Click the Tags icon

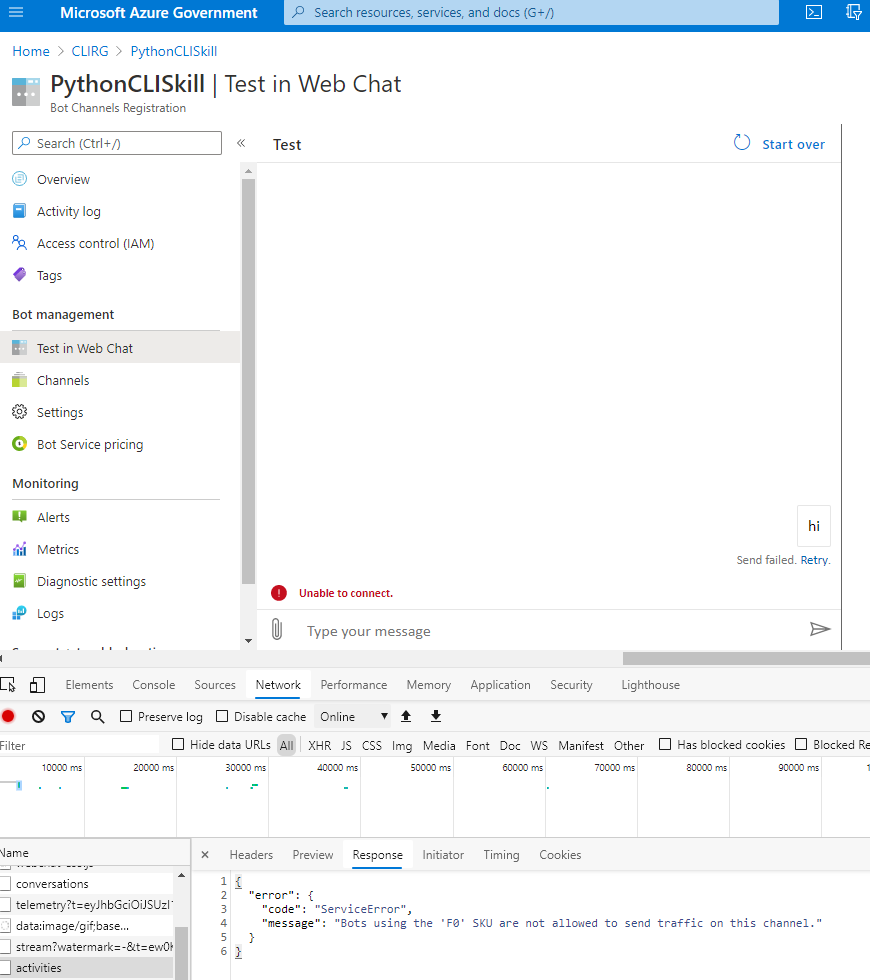20,274
